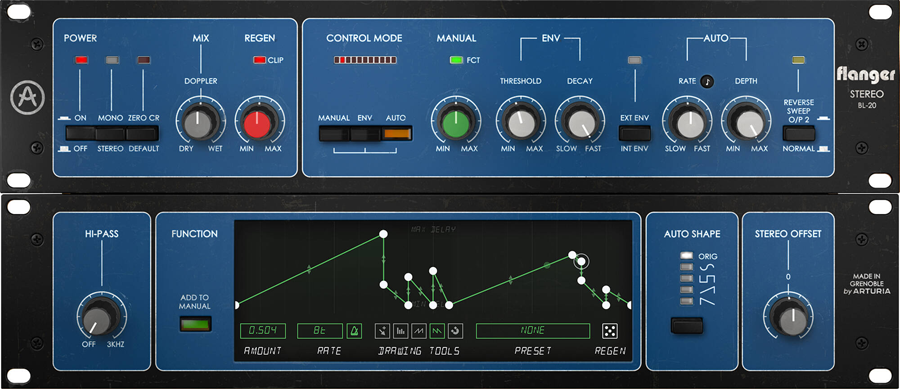
Task: Toggle the Reverse Sweep O/P 2 switch
Action: click(x=799, y=134)
